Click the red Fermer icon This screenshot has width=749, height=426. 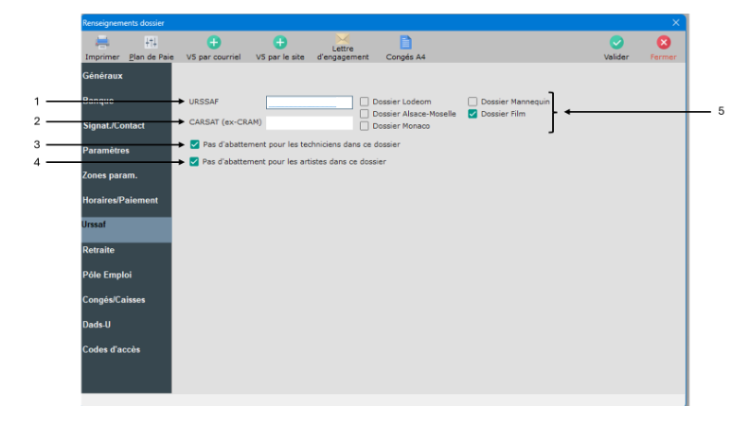[663, 43]
